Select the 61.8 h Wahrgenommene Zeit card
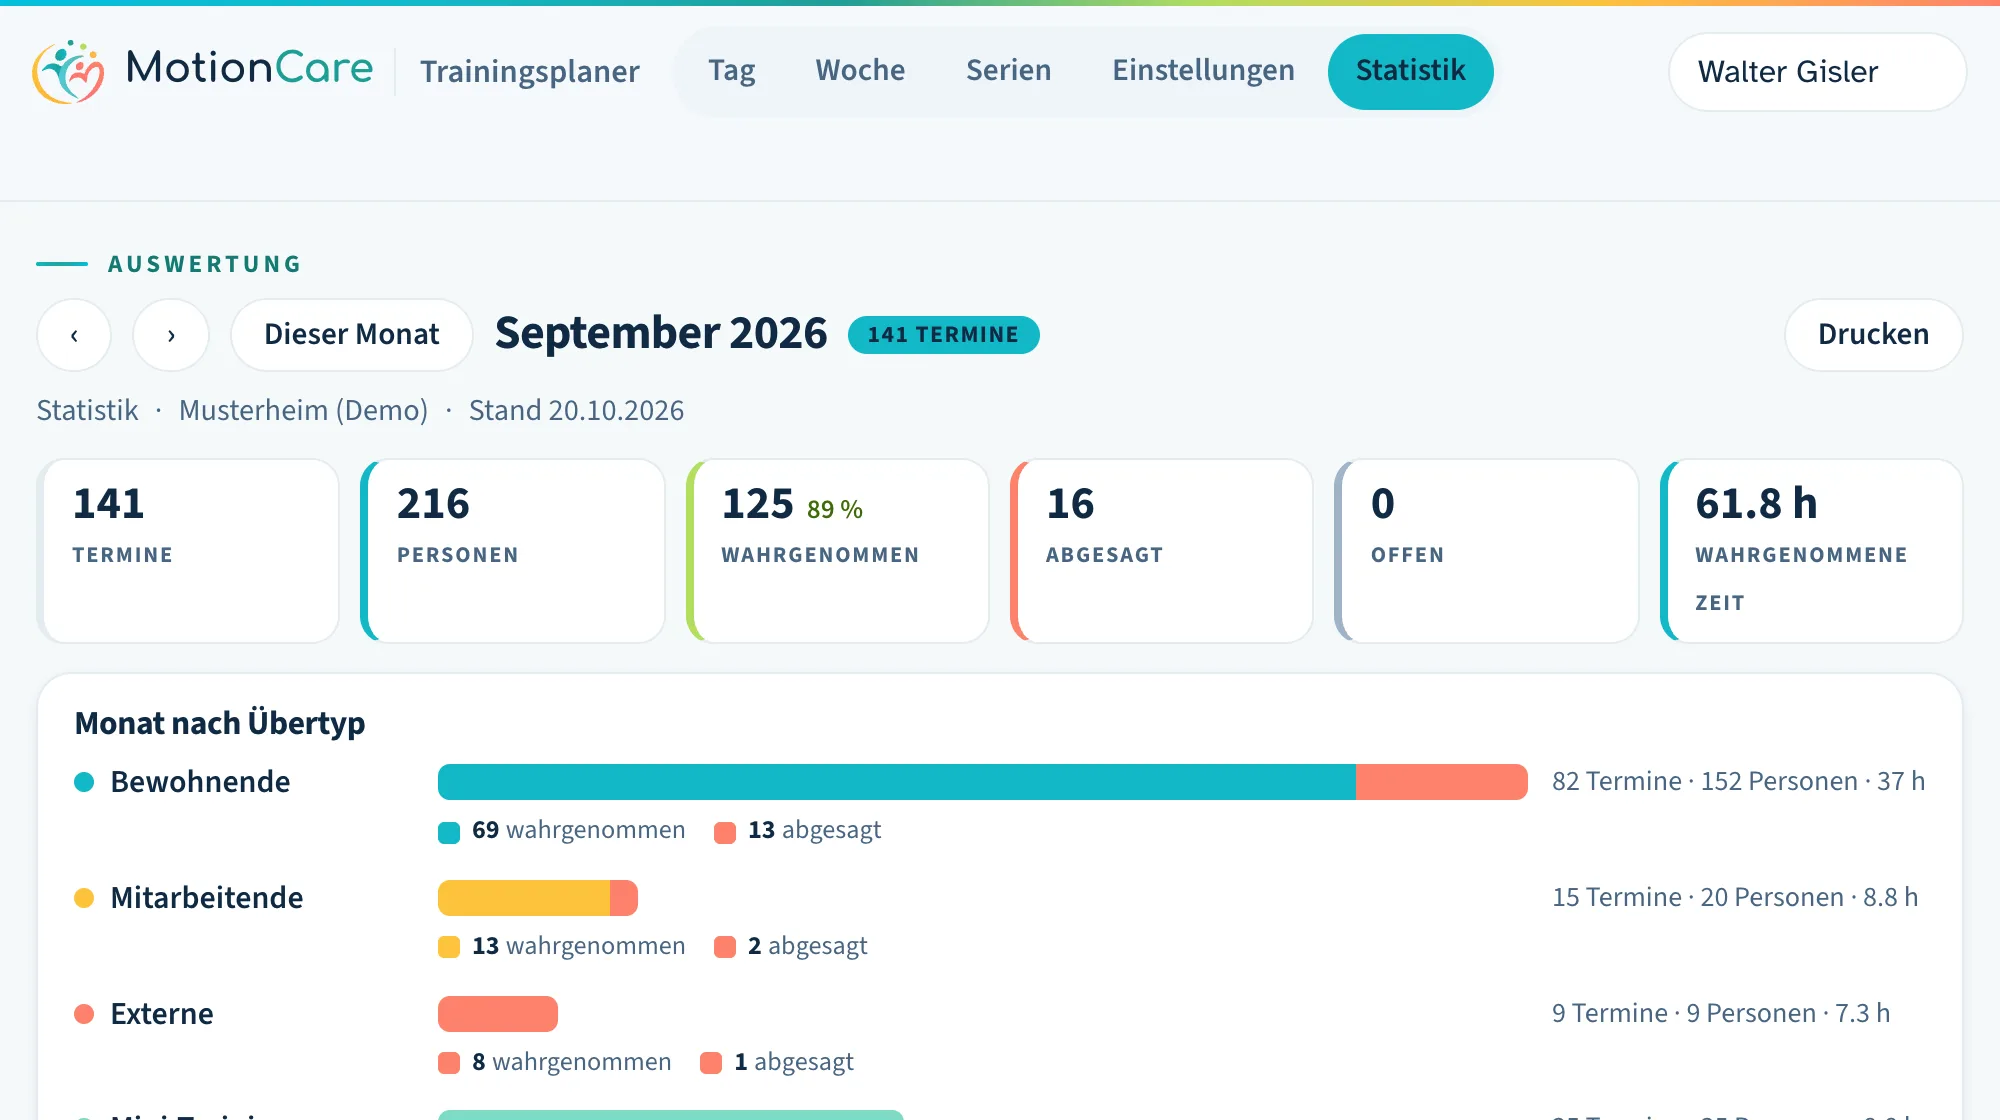The image size is (2000, 1120). (x=1811, y=551)
